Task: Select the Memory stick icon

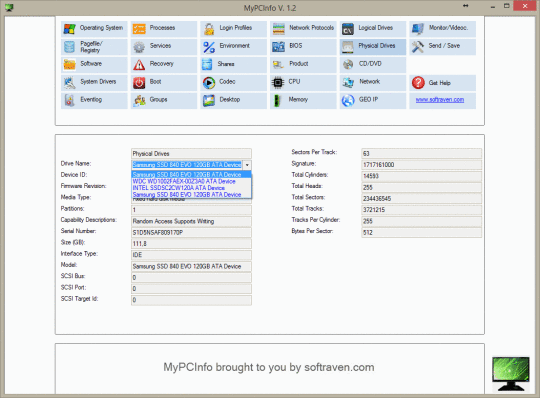Action: click(x=277, y=101)
